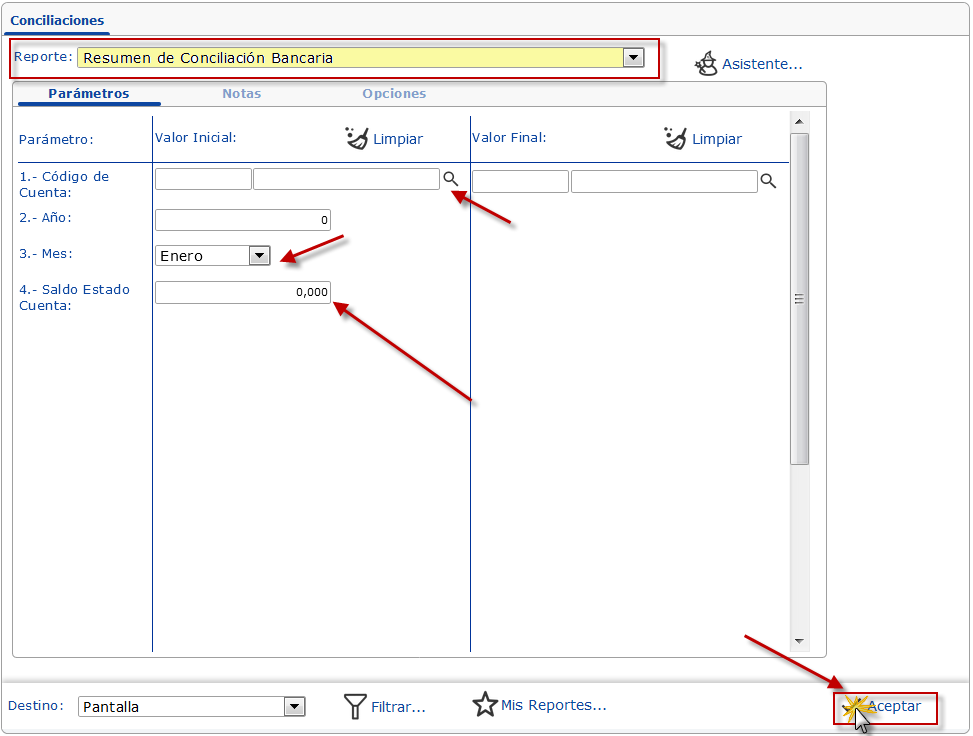Search account code in Valor Final magnifier
Screen dimensions: 973x736
(x=768, y=181)
